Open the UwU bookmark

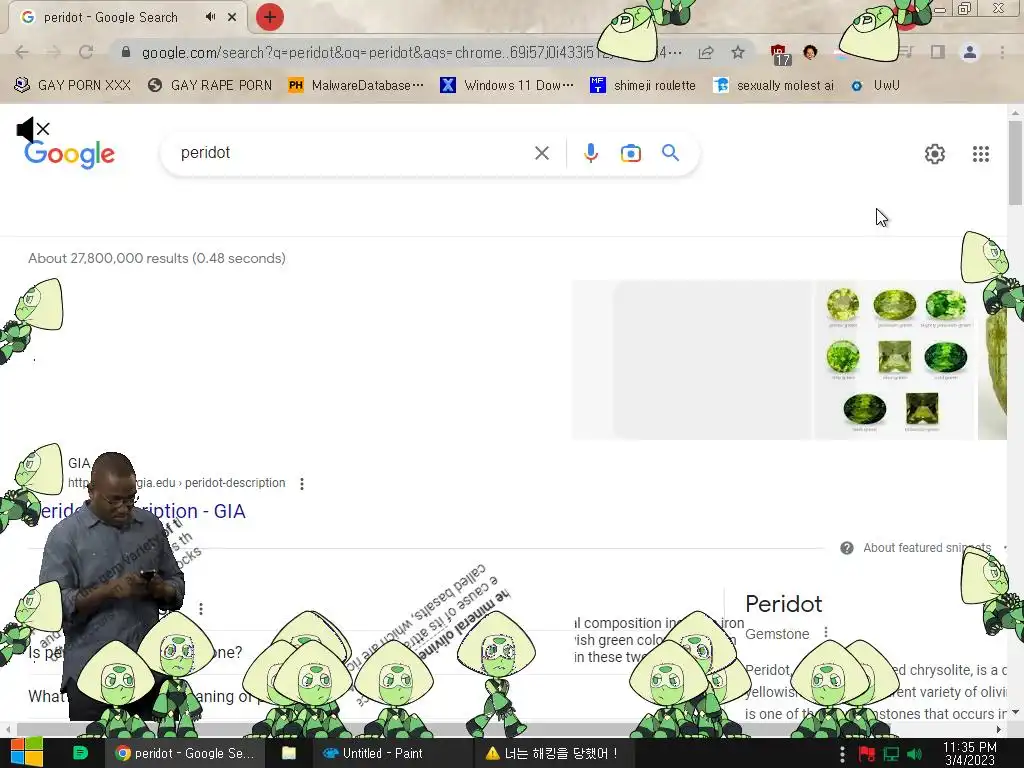874,85
